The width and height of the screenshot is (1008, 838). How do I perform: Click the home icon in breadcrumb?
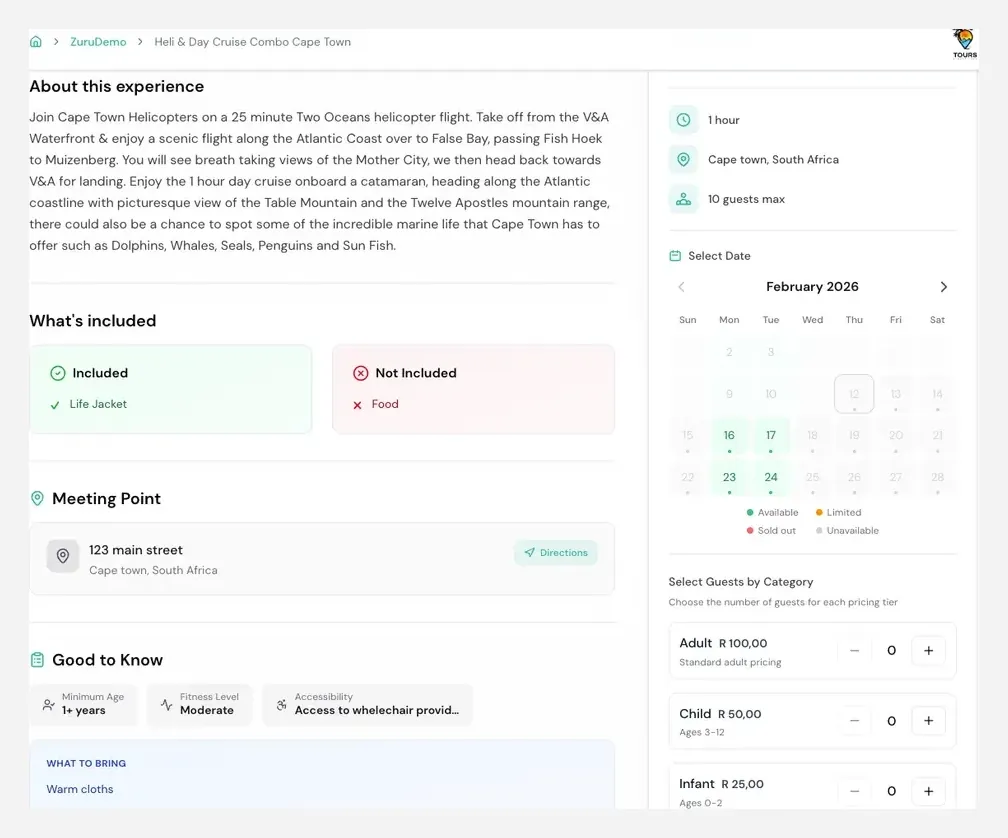click(x=36, y=42)
